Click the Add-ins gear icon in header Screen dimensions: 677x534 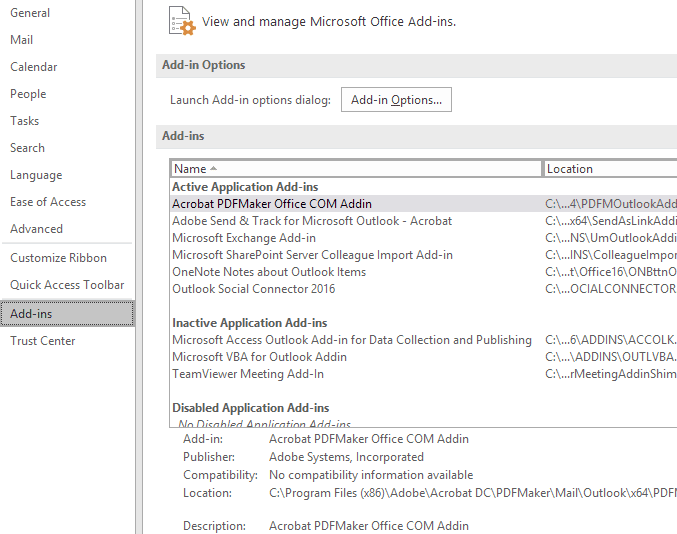click(x=181, y=21)
